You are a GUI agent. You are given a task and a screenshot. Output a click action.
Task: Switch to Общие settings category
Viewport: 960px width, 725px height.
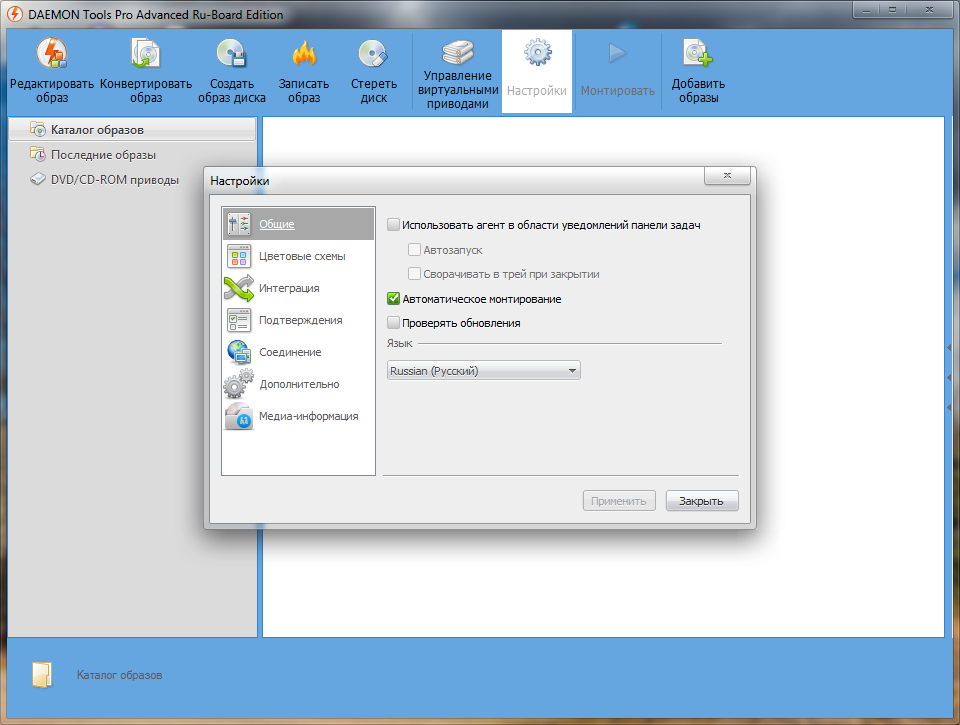tap(277, 224)
